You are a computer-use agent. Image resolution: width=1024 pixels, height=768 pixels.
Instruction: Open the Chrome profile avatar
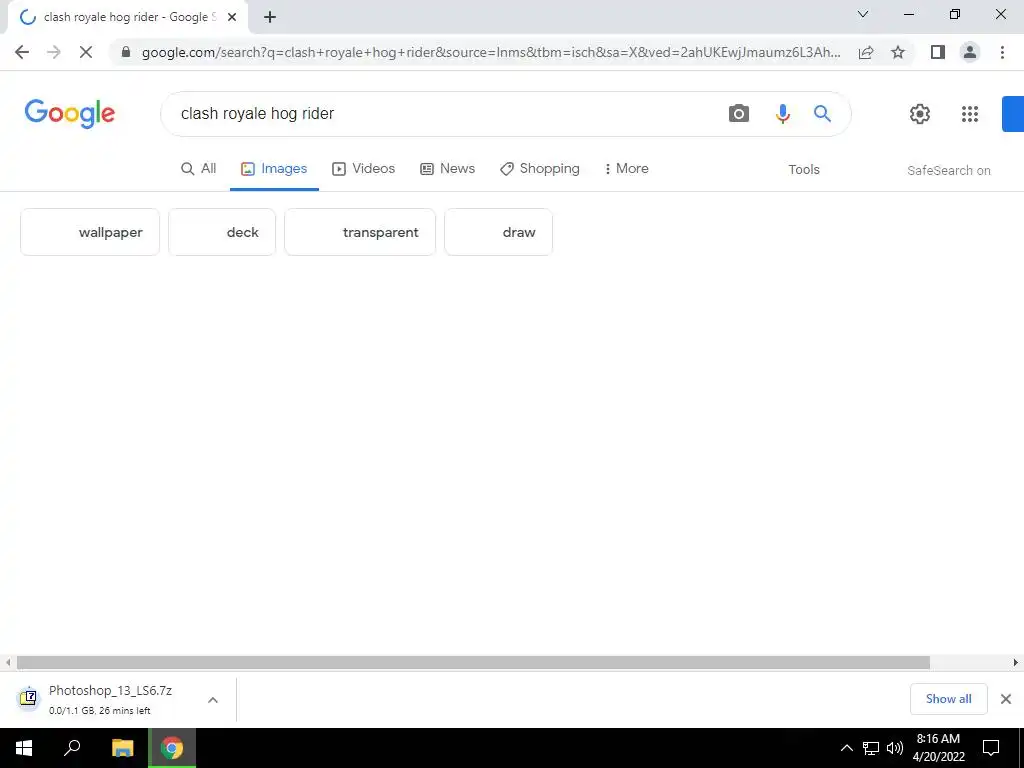[970, 52]
